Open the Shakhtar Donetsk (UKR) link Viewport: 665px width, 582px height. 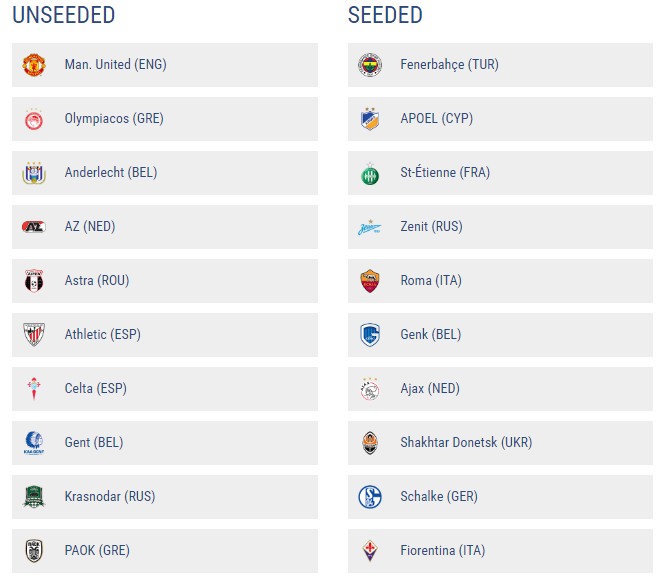click(466, 443)
